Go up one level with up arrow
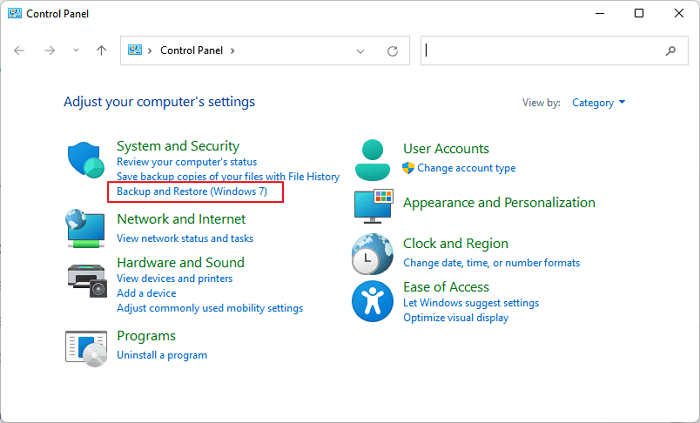 [101, 51]
